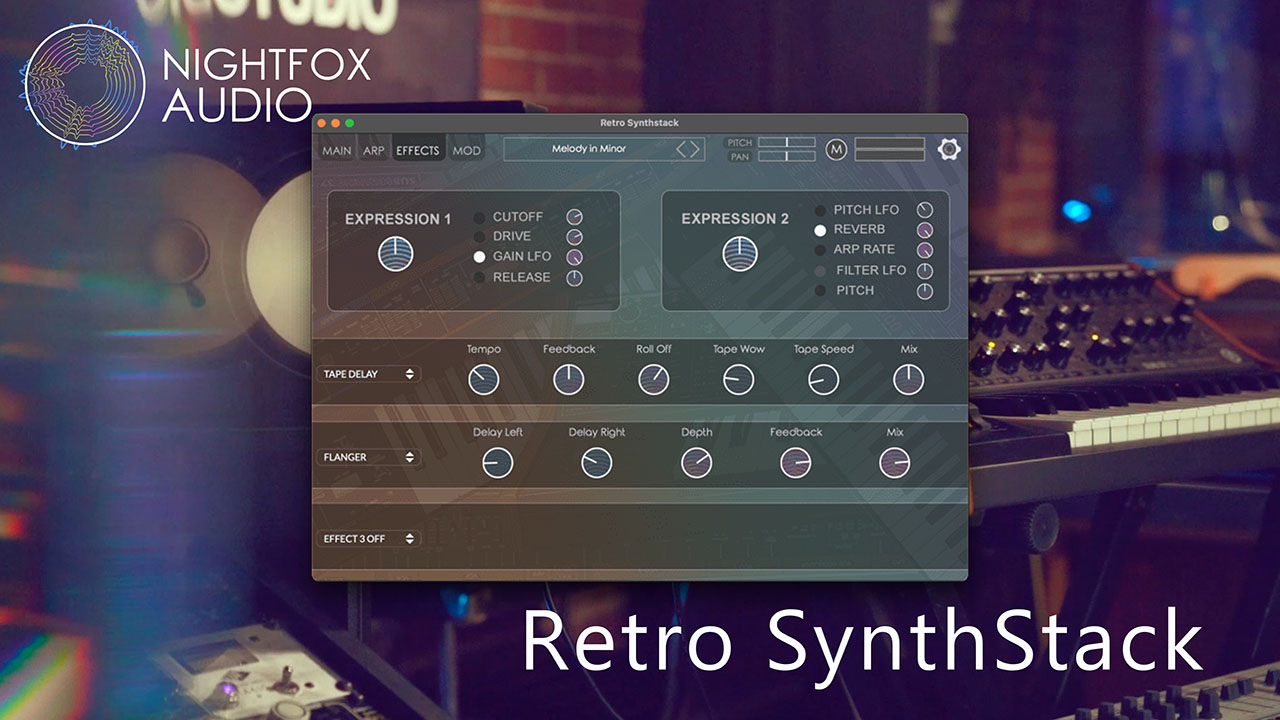Toggle the REVERB radio in Expression 2

tap(820, 230)
